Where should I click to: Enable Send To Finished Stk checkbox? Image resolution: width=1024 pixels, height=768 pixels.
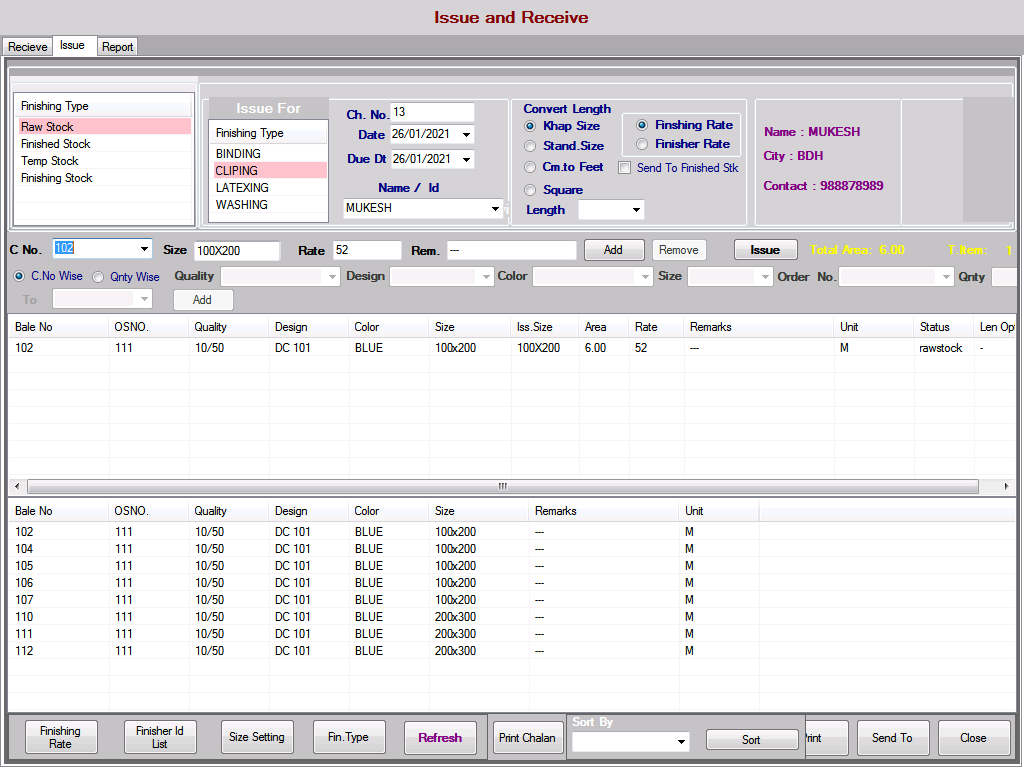pyautogui.click(x=625, y=168)
